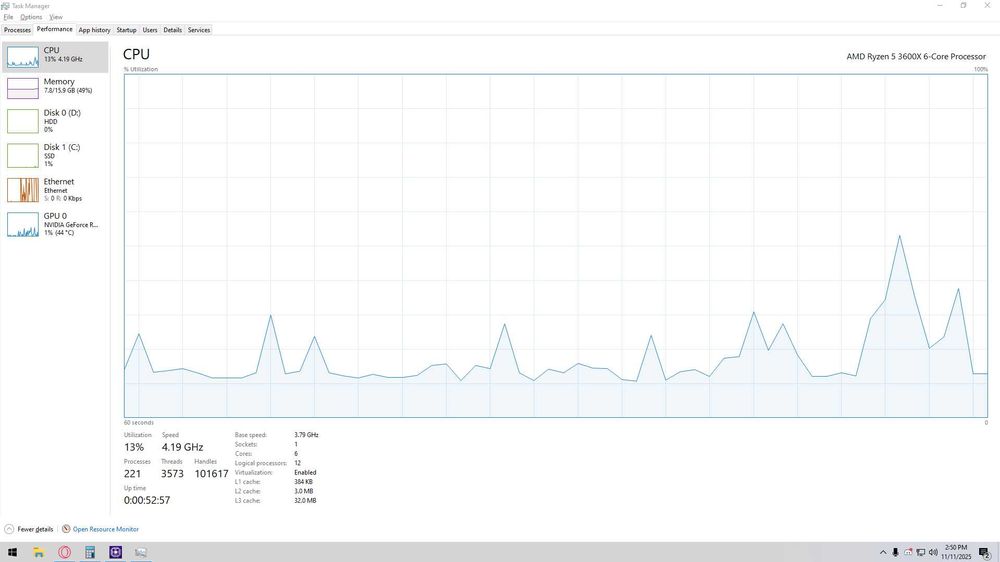
Task: Open the clock showing 2:50 PM
Action: (956, 552)
